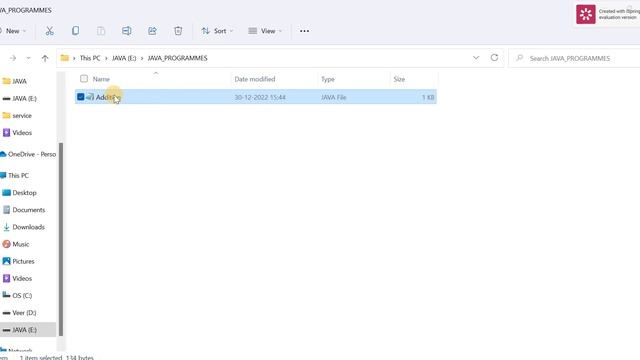The width and height of the screenshot is (640, 360).
Task: Open Veer (D:) drive in sidebar
Action: pos(19,313)
